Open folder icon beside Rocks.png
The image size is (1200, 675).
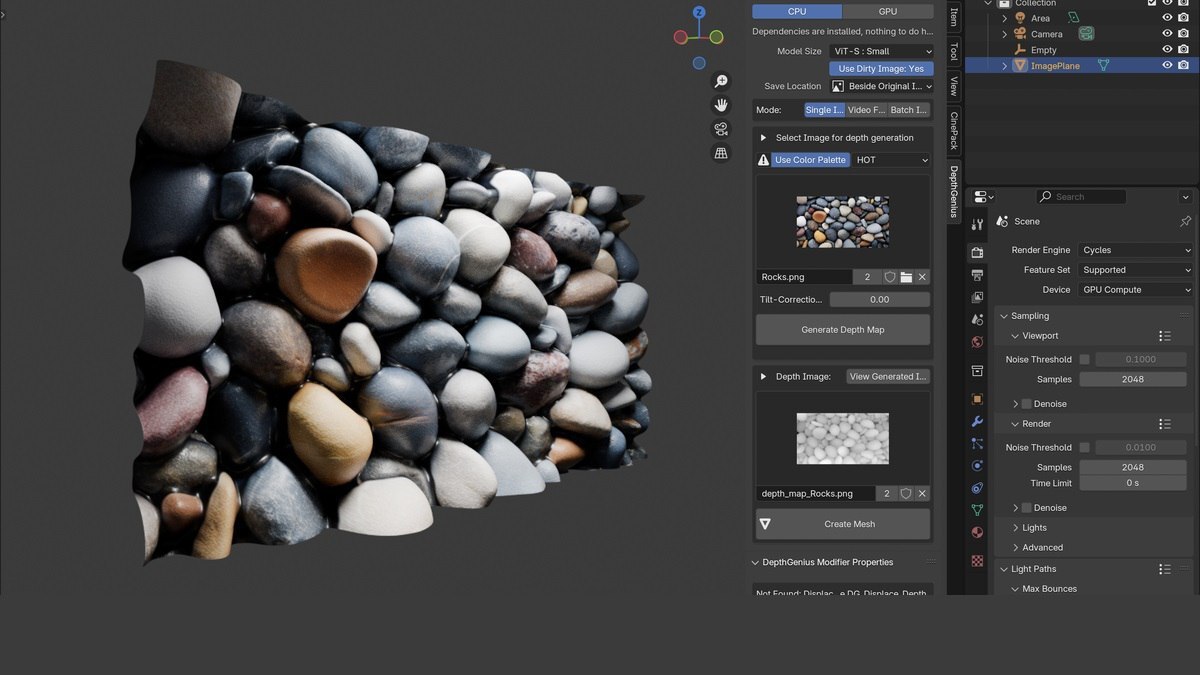[x=906, y=277]
